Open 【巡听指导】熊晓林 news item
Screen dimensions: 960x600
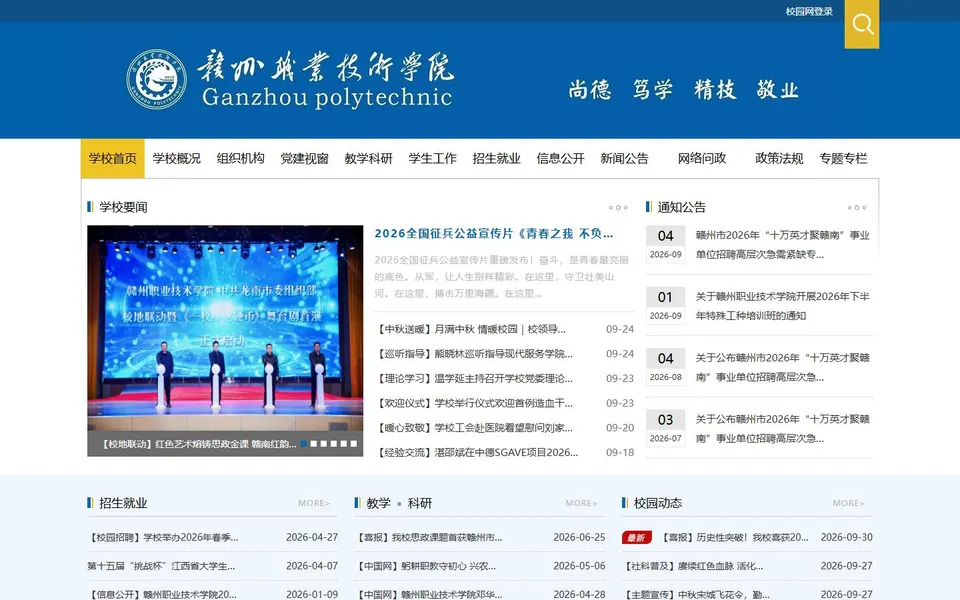pyautogui.click(x=475, y=354)
